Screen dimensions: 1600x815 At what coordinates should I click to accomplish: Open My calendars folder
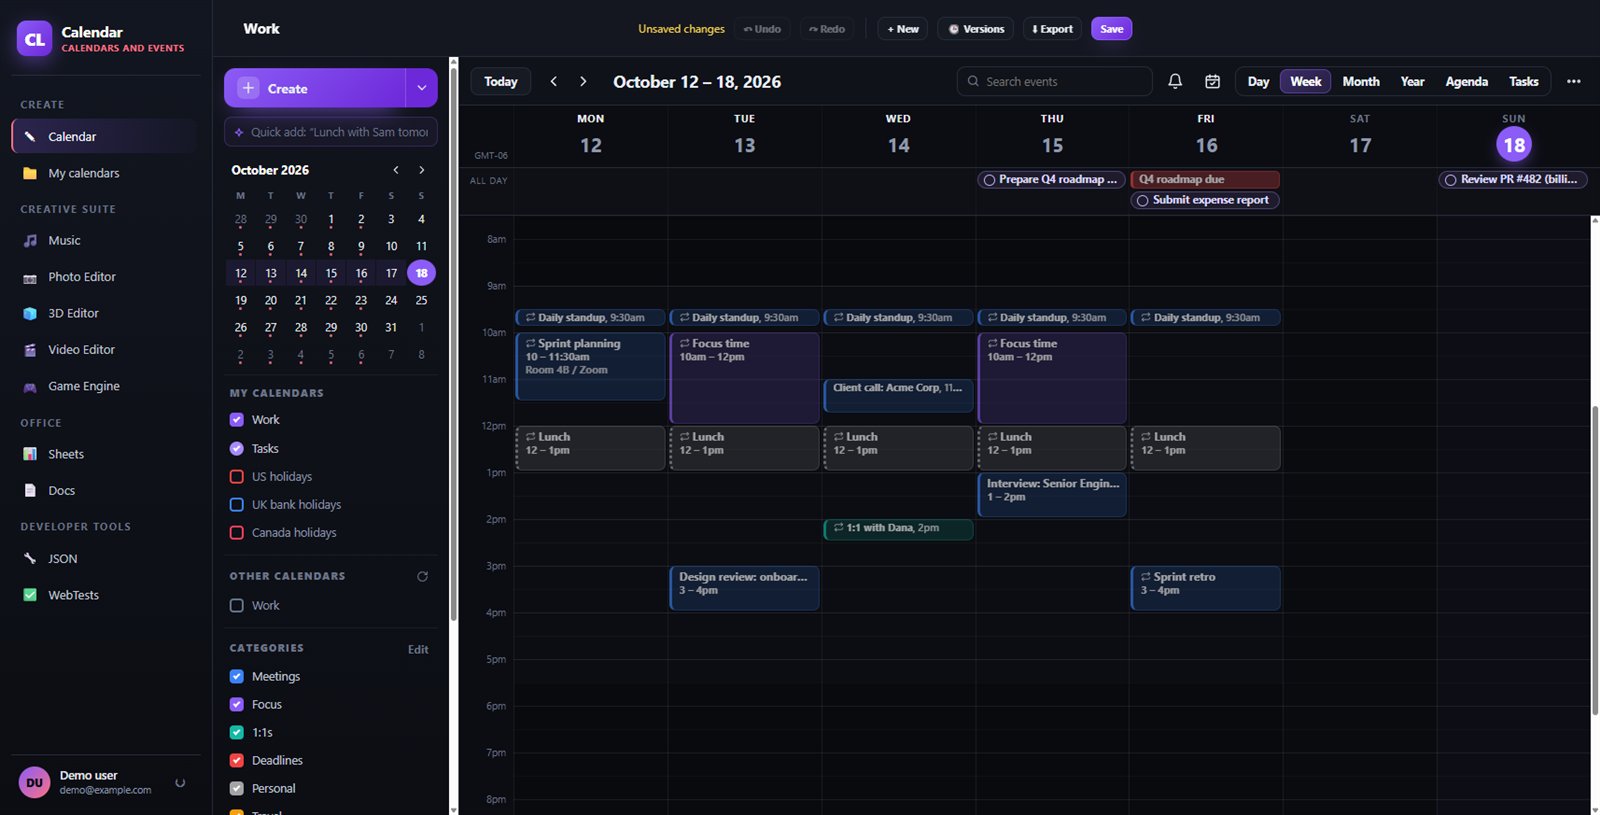[x=105, y=173]
